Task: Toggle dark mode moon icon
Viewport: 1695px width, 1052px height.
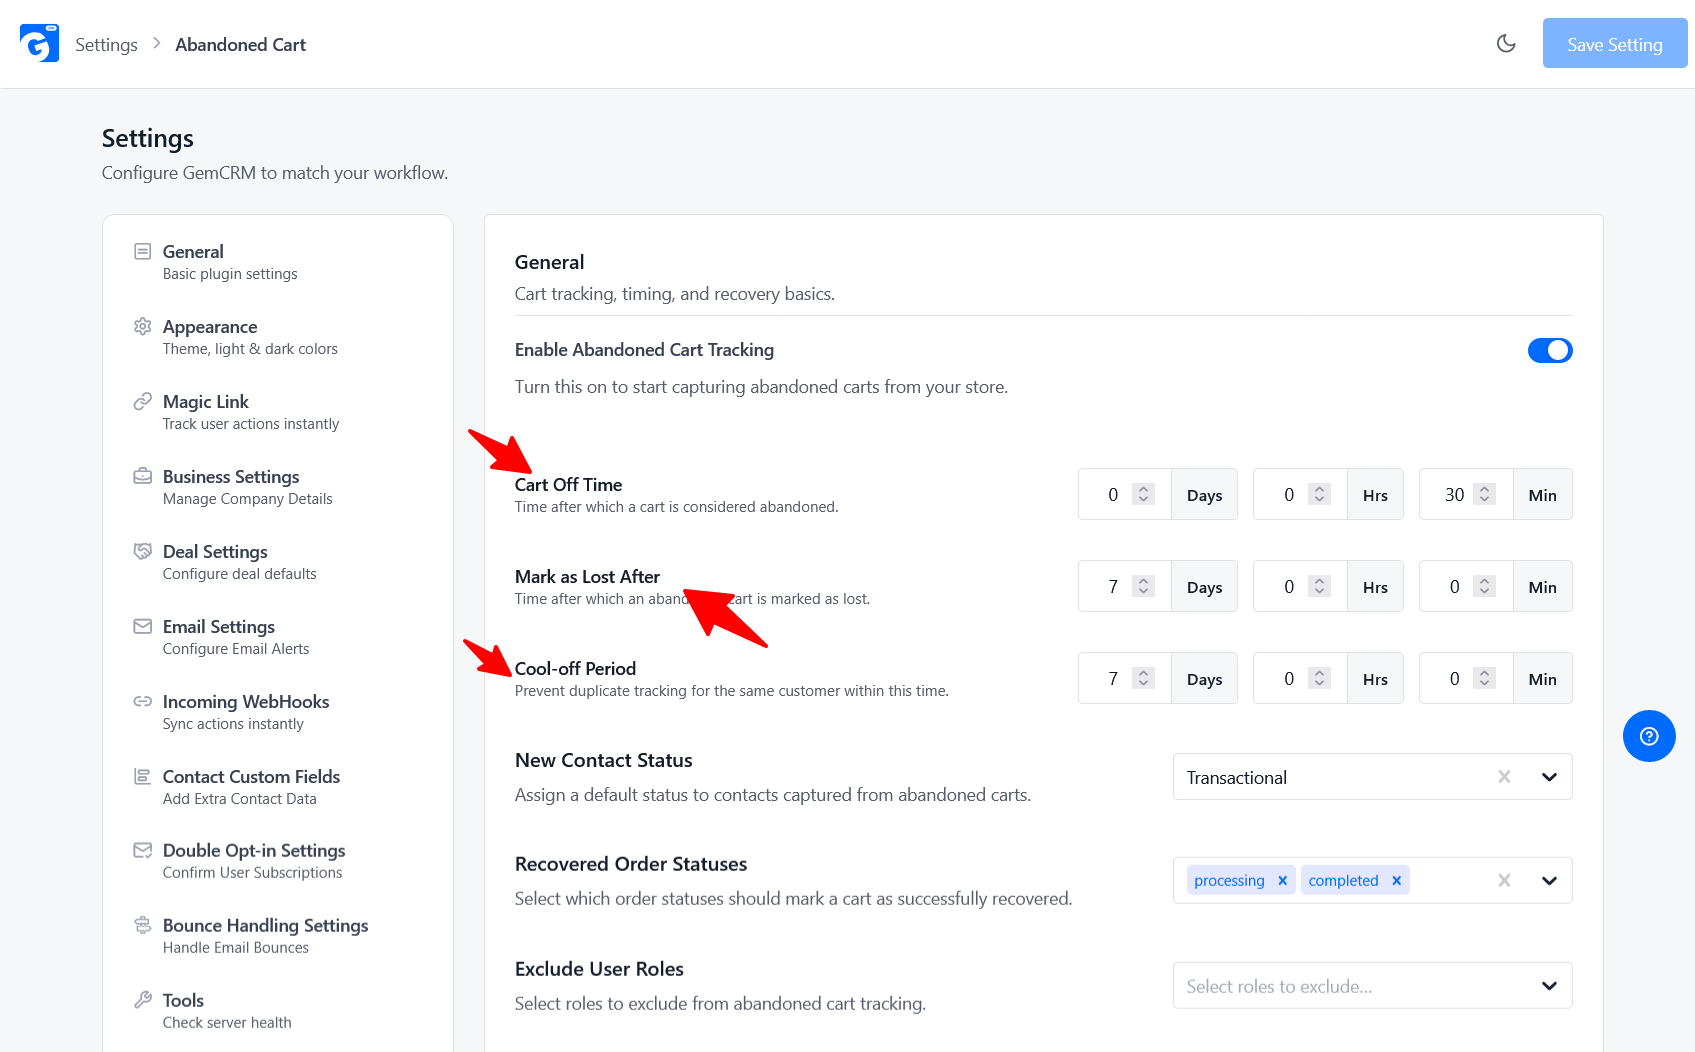Action: click(x=1506, y=43)
